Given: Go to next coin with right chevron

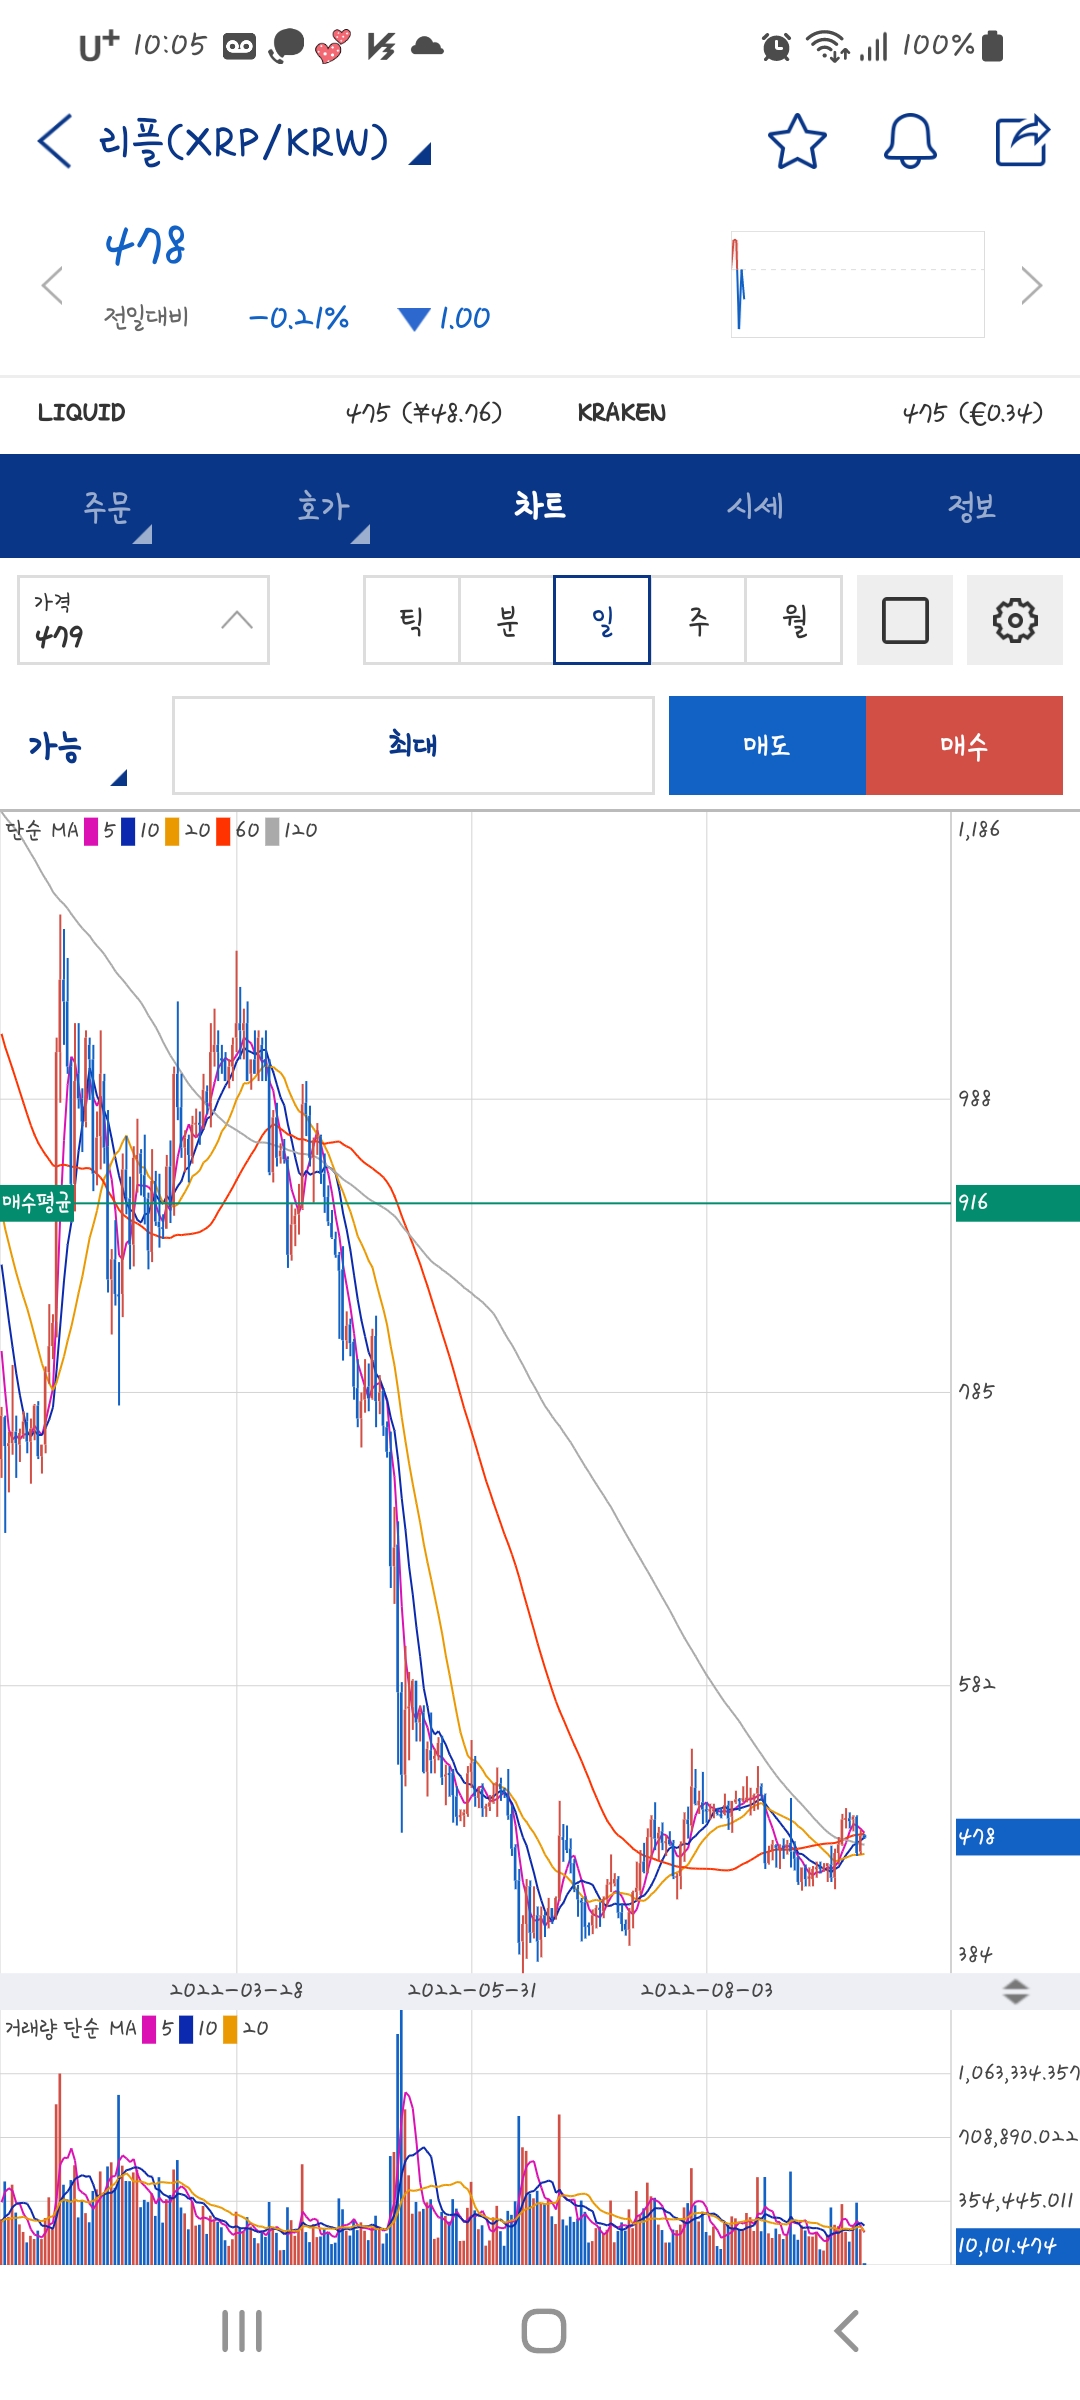Looking at the screenshot, I should point(1031,285).
